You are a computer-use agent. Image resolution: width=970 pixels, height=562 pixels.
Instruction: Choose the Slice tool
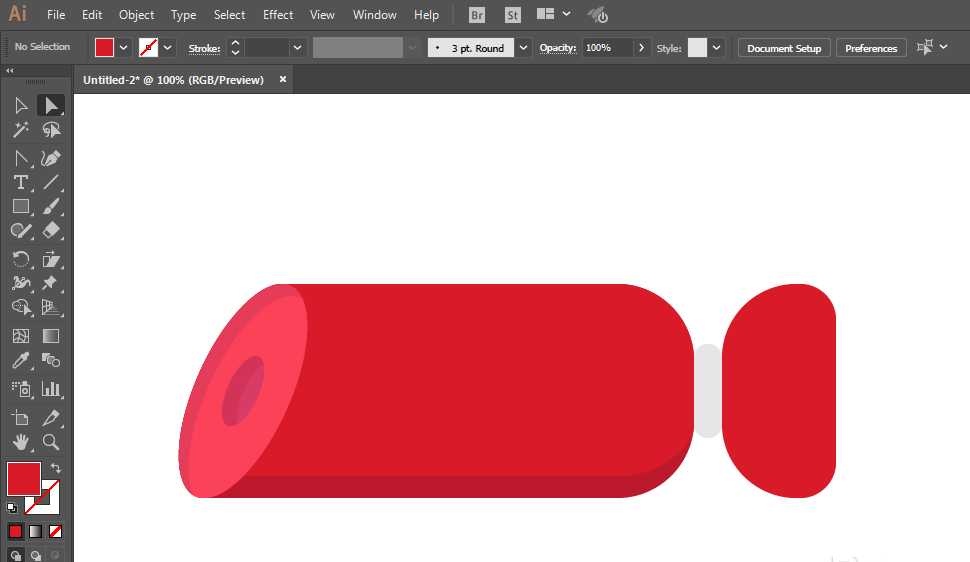51,418
